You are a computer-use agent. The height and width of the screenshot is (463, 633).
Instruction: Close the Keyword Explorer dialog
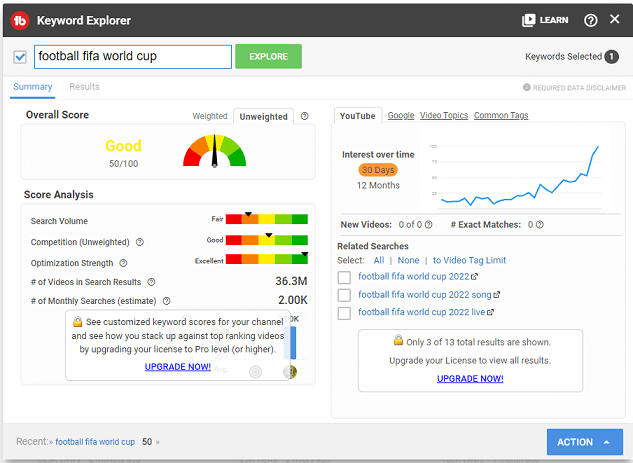click(614, 19)
